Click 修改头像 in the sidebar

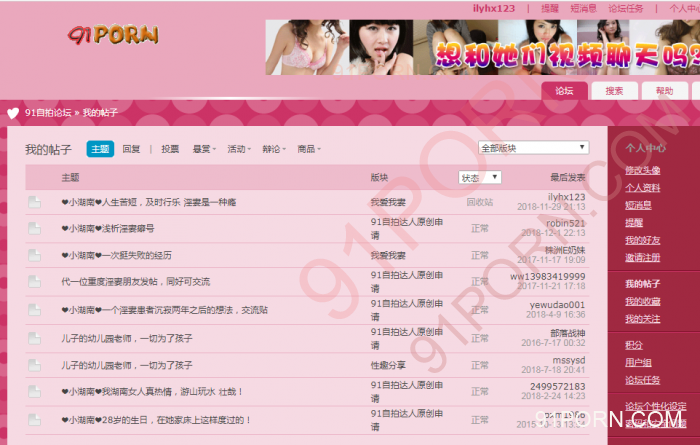pyautogui.click(x=642, y=170)
